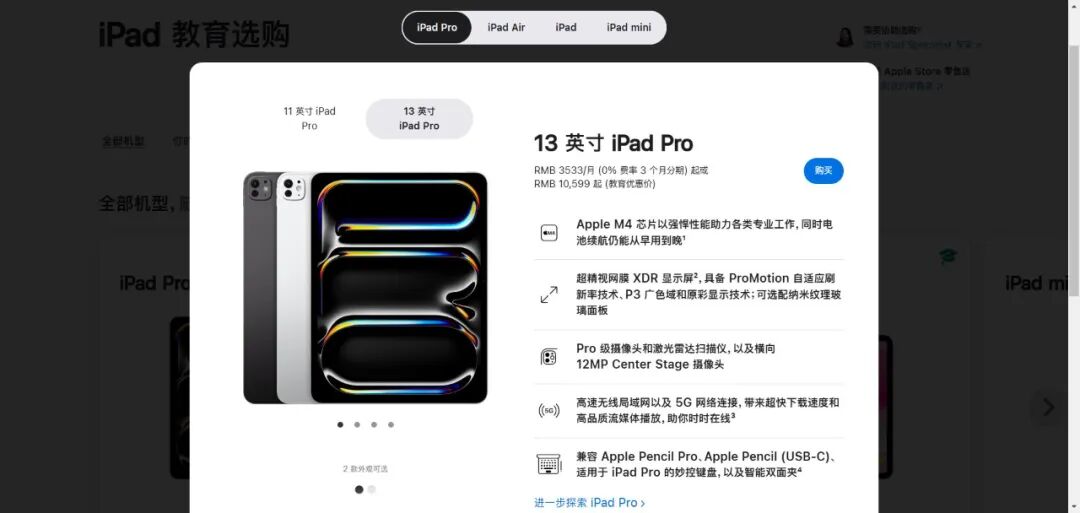The width and height of the screenshot is (1080, 513).
Task: Click the next carousel arrow on right
Action: [x=1048, y=407]
